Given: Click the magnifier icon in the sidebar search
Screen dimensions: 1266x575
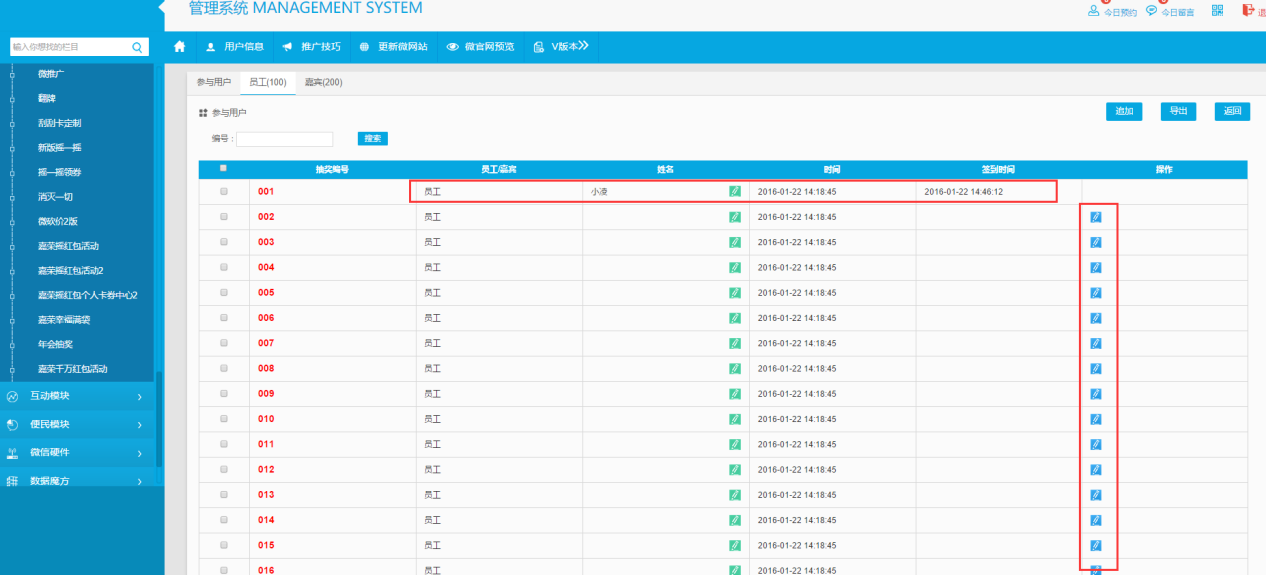Looking at the screenshot, I should tap(137, 47).
